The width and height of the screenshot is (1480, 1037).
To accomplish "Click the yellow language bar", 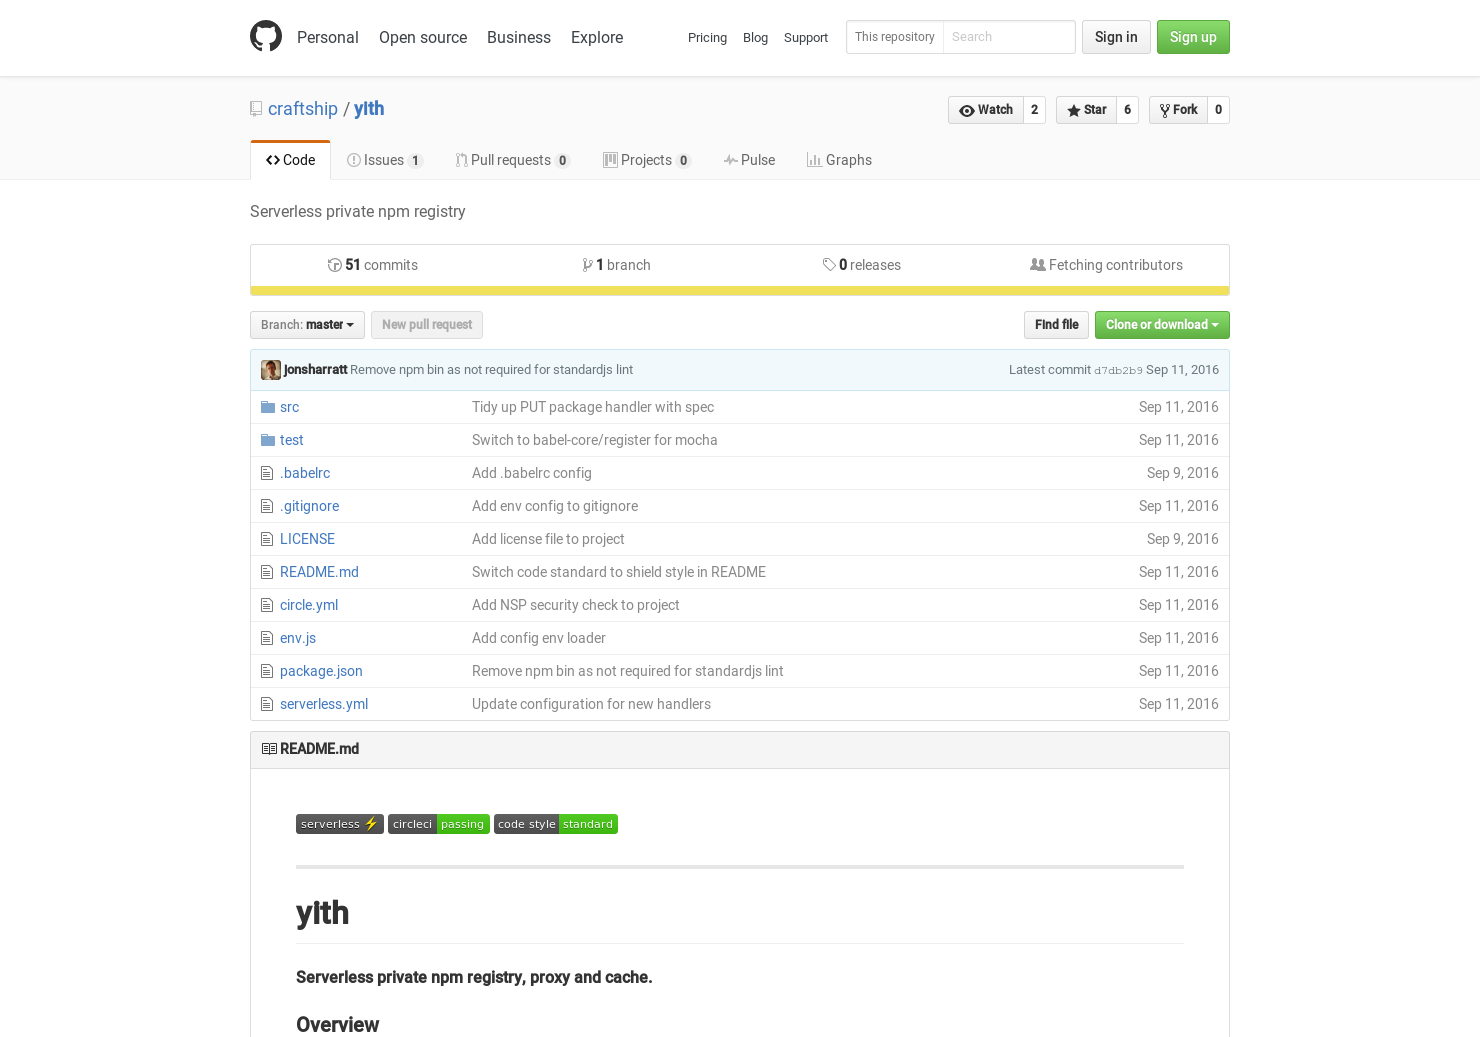I will 740,291.
